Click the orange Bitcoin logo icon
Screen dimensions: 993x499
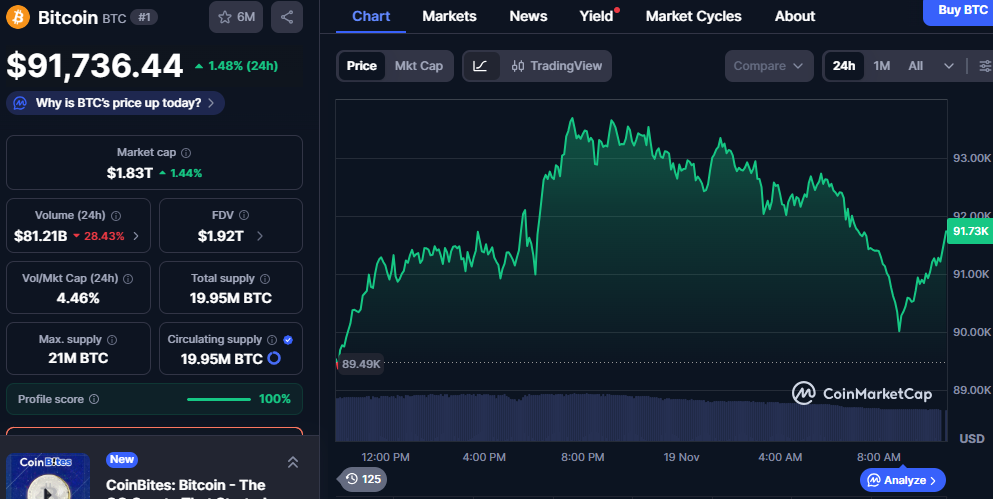(18, 17)
